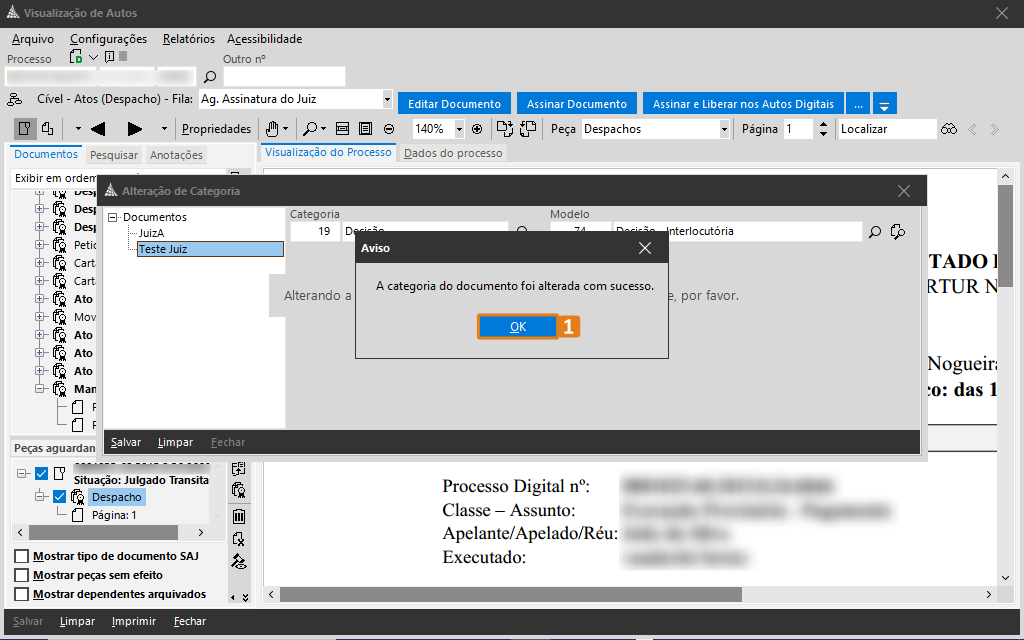Open the Relatórios menu

click(188, 39)
